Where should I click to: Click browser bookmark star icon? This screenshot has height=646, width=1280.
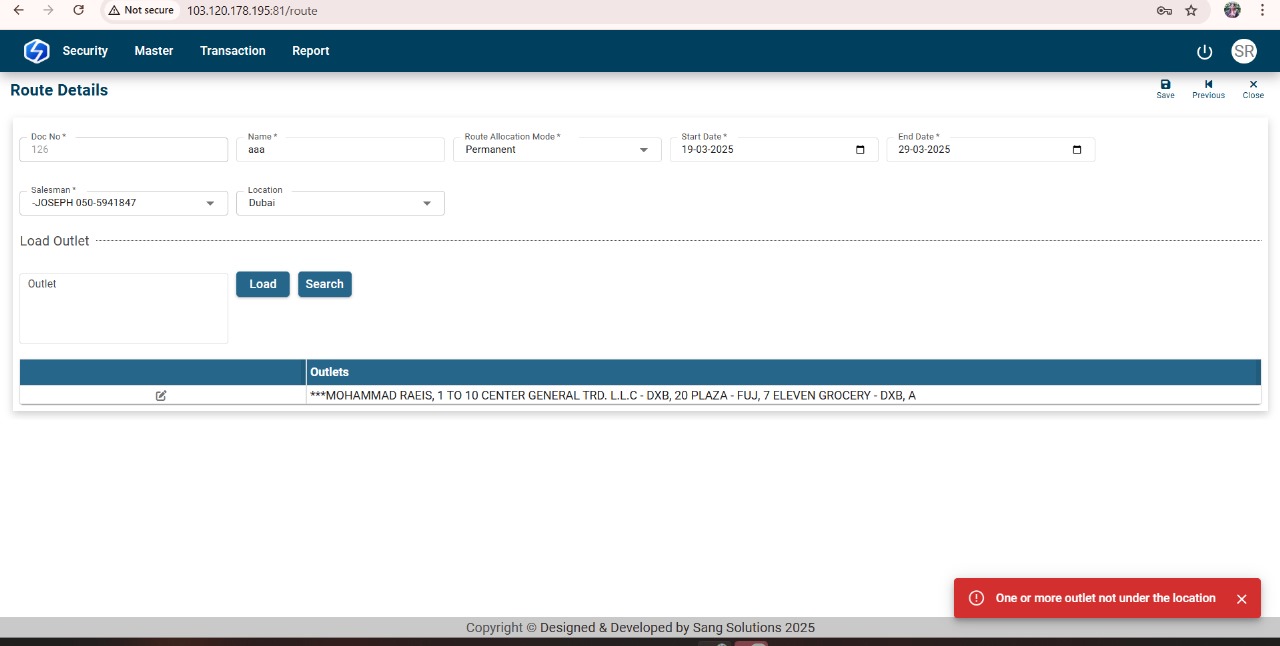[1191, 10]
